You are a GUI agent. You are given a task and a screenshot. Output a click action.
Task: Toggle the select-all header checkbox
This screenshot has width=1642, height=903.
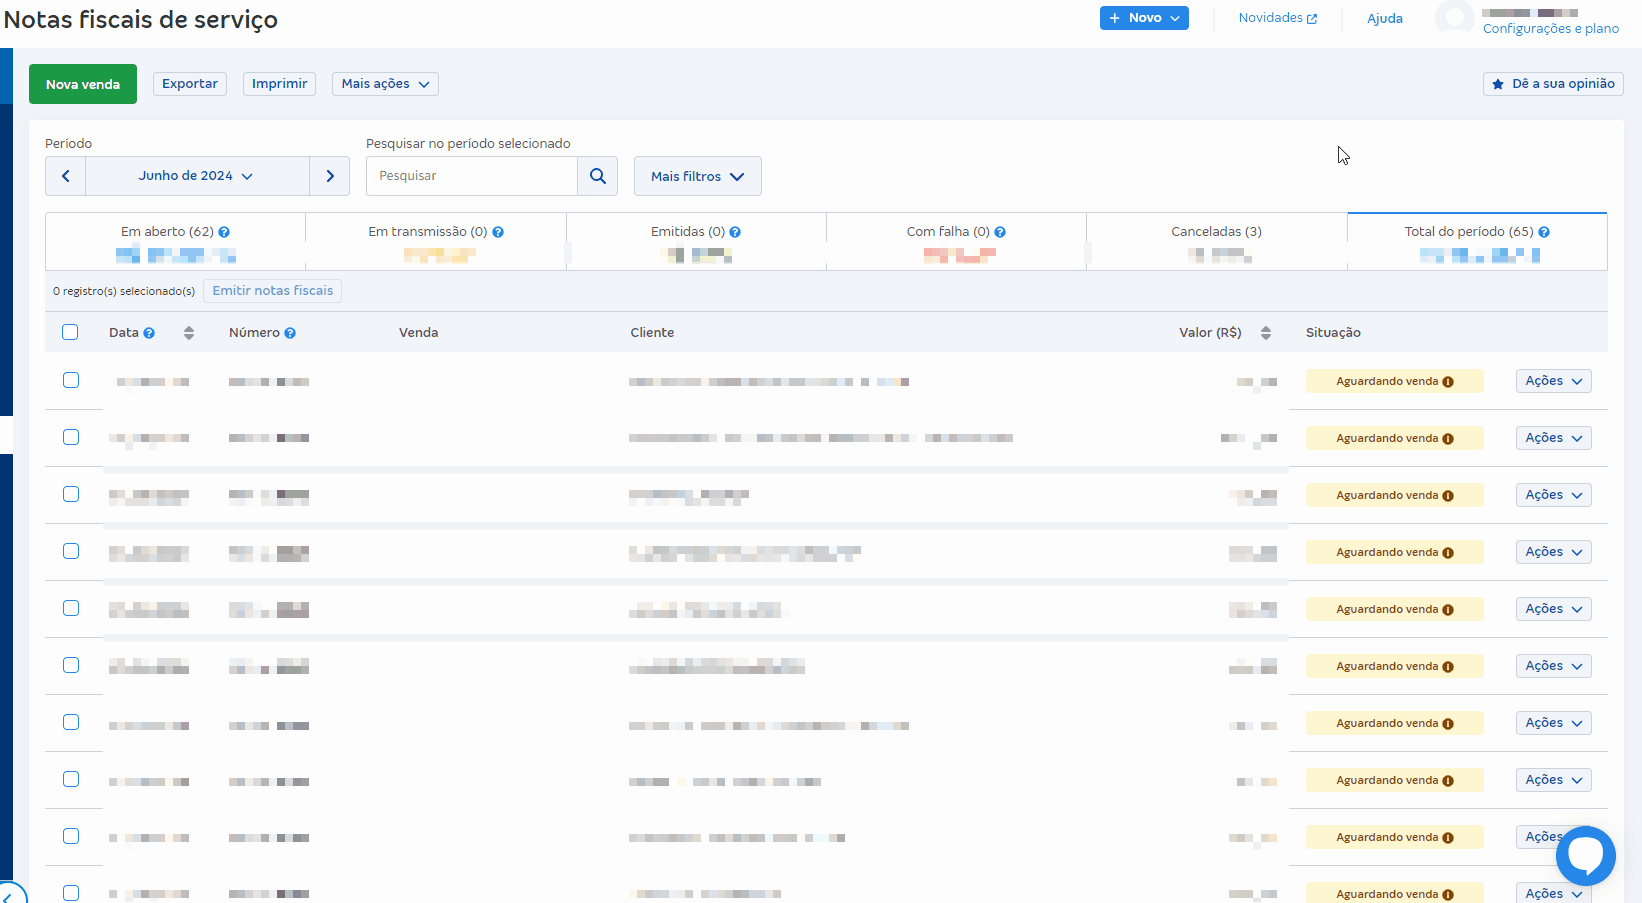[x=70, y=332]
